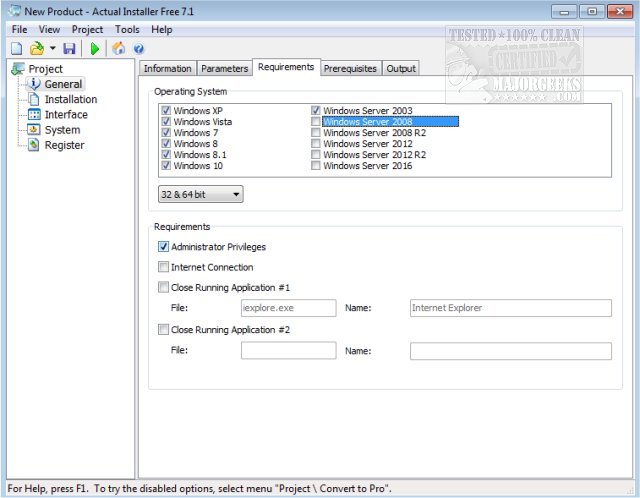The width and height of the screenshot is (640, 498).
Task: Click the empty File field for application #2
Action: click(x=289, y=351)
